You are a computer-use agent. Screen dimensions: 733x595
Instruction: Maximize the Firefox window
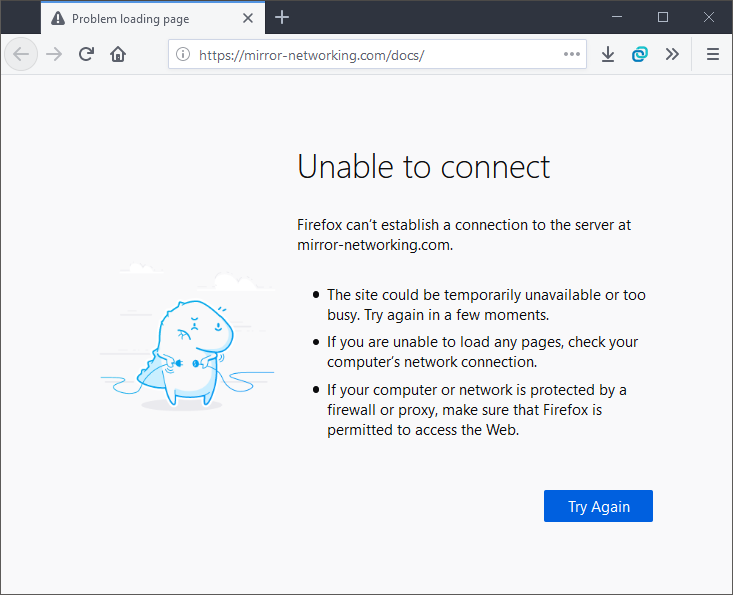(x=663, y=17)
